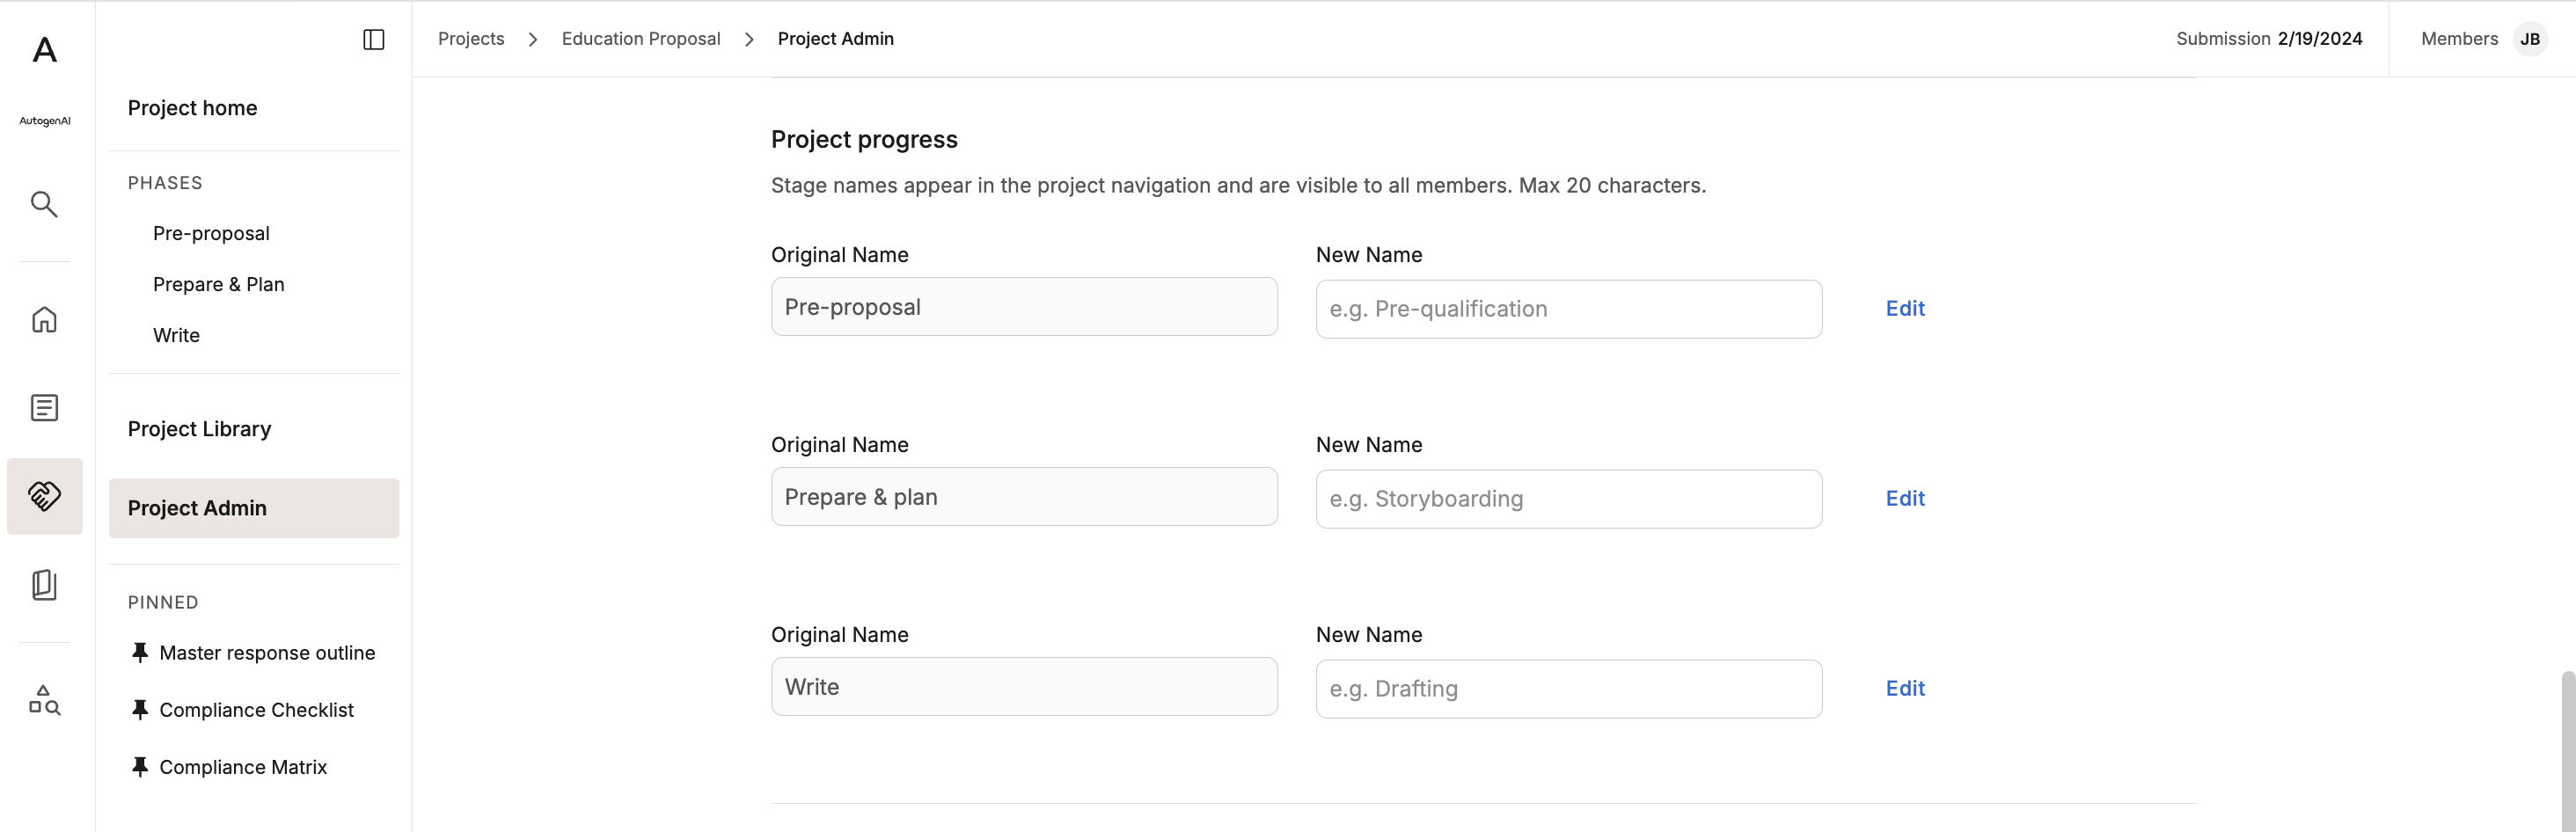
Task: Focus New Name field with Storyboarding placeholder
Action: click(x=1568, y=499)
